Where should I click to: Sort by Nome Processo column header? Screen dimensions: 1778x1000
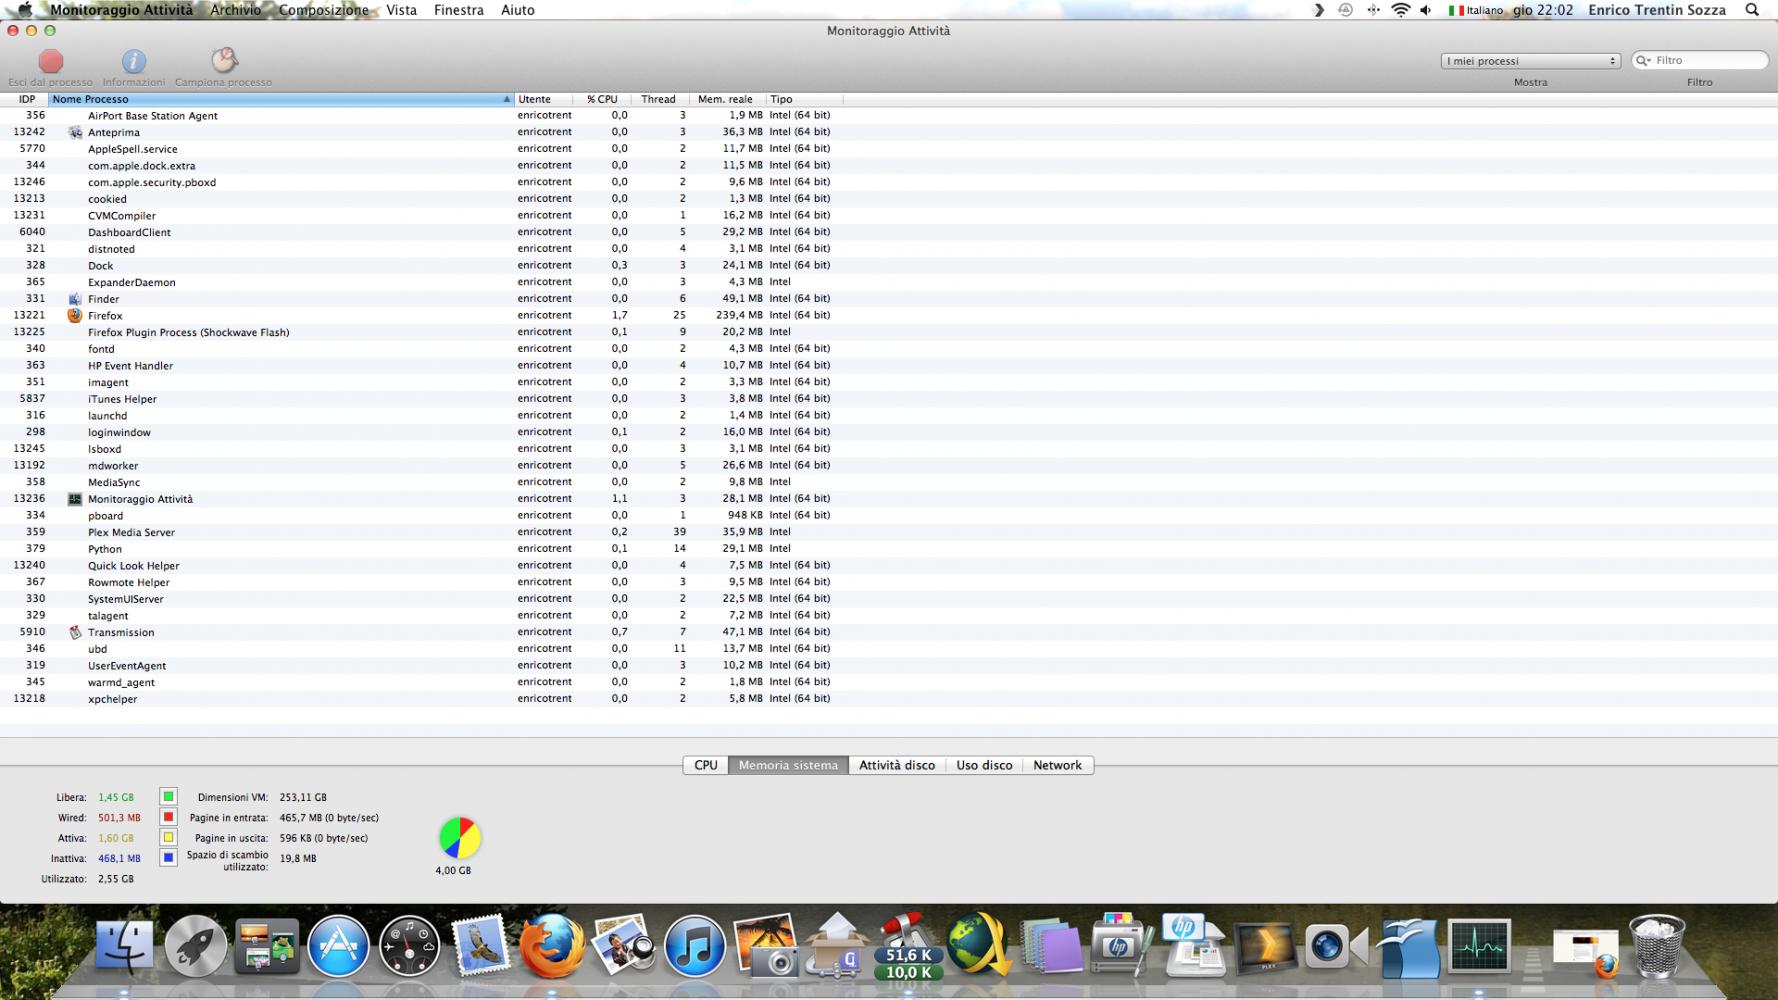(280, 99)
